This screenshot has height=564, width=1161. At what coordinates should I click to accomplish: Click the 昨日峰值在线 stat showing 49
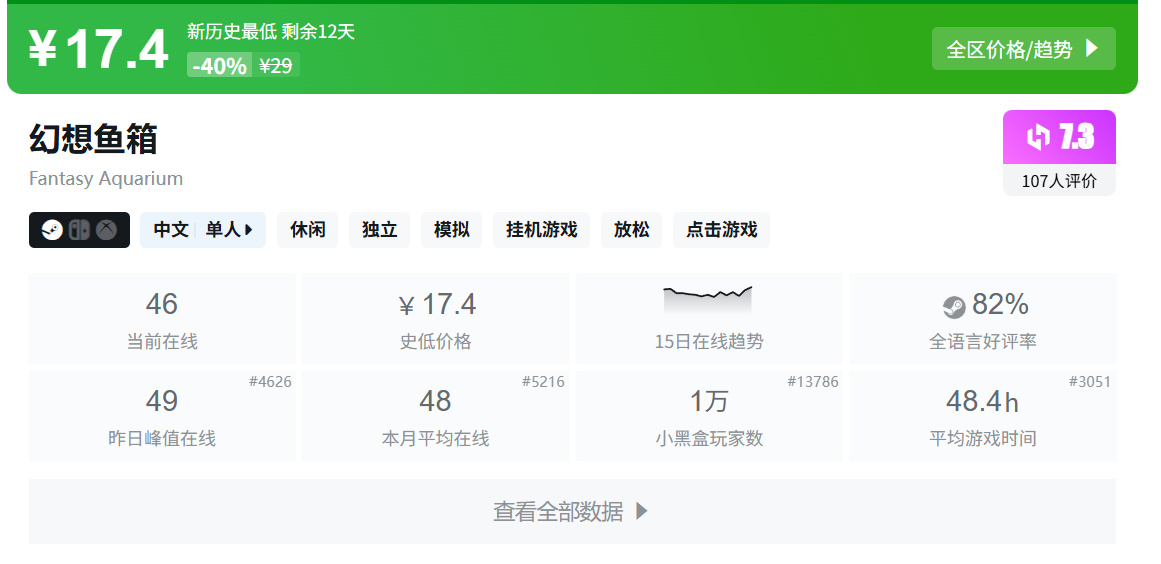coord(162,416)
